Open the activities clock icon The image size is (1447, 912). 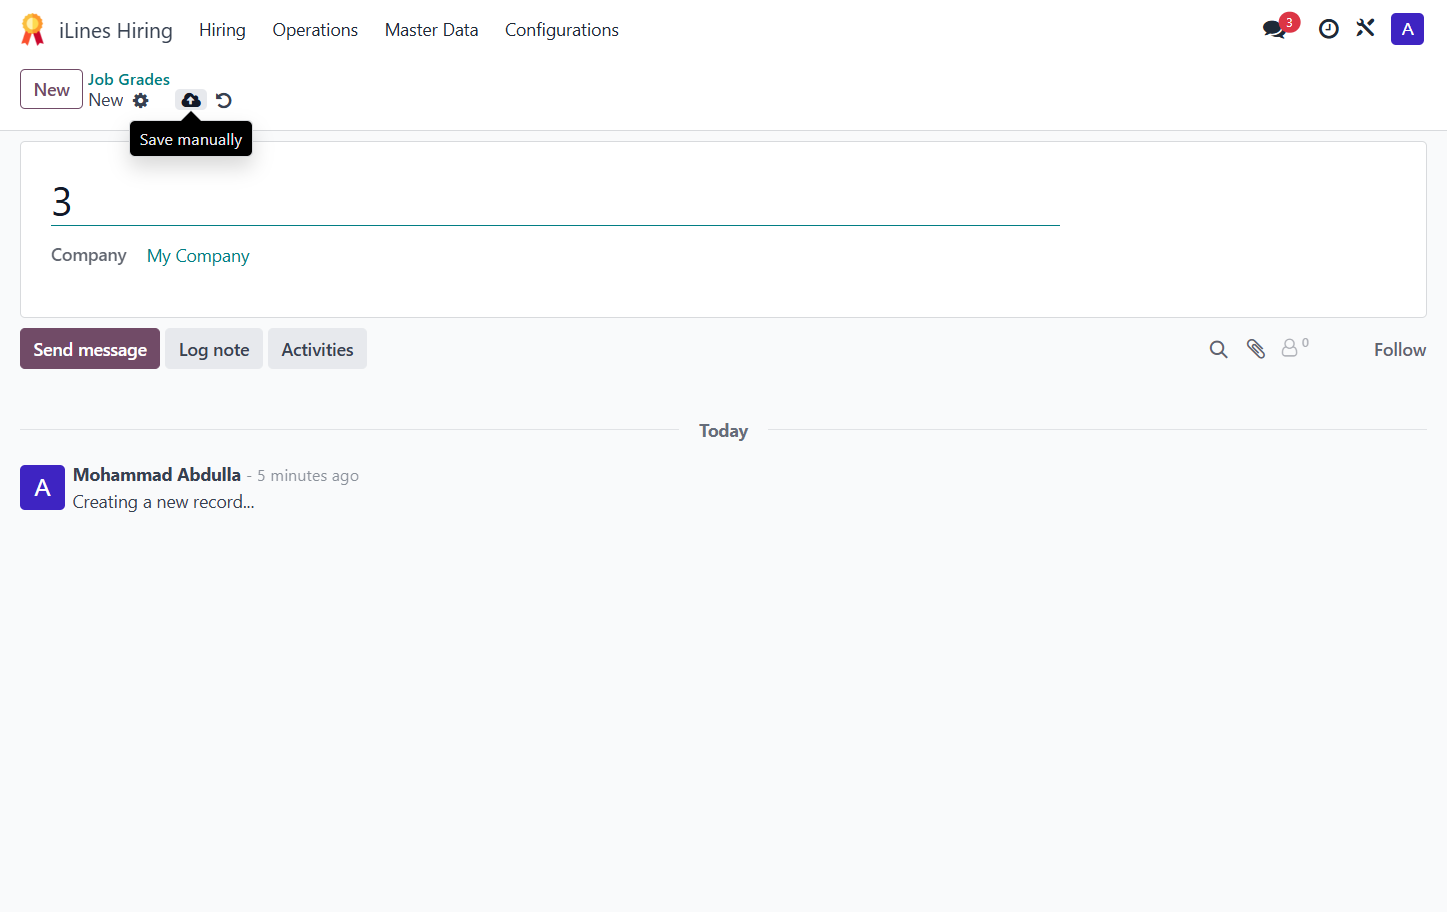pyautogui.click(x=1329, y=29)
